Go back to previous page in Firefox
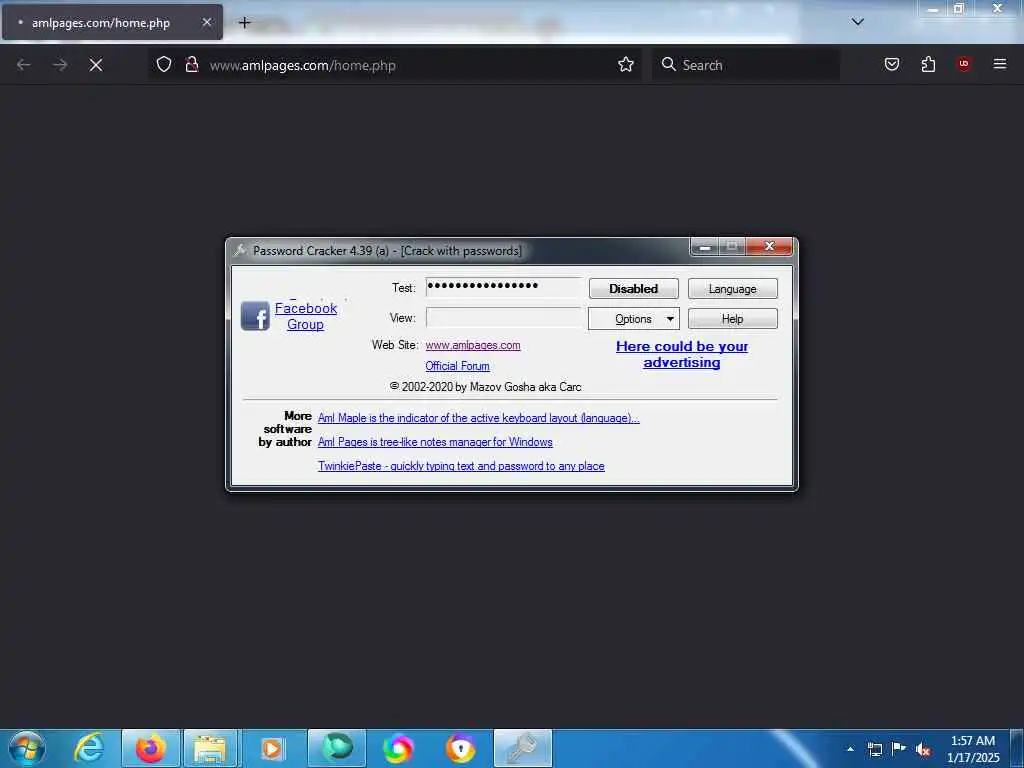This screenshot has height=768, width=1024. tap(24, 65)
